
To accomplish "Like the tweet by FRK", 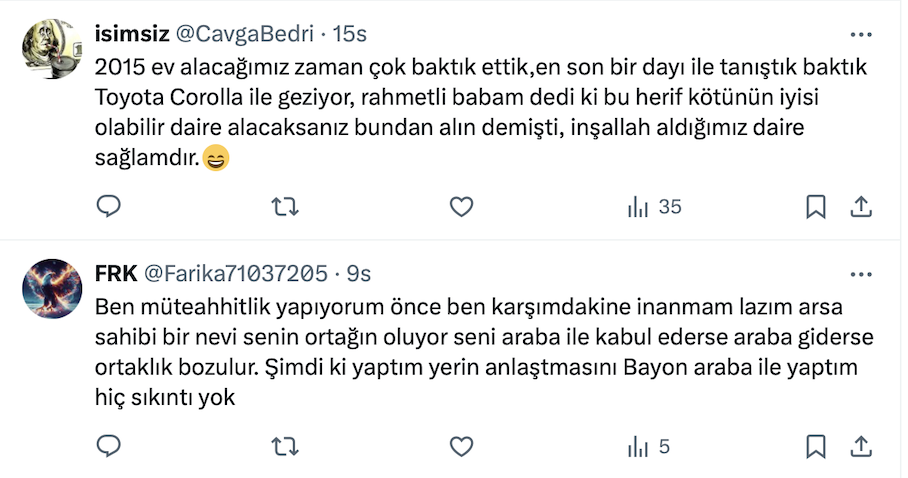I will (x=461, y=446).
